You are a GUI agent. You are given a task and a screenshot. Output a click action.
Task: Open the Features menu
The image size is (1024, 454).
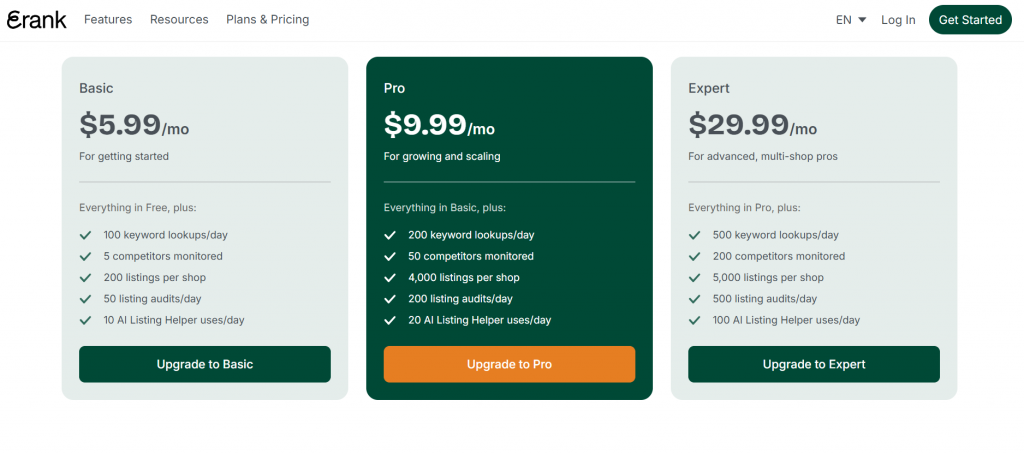click(x=108, y=20)
